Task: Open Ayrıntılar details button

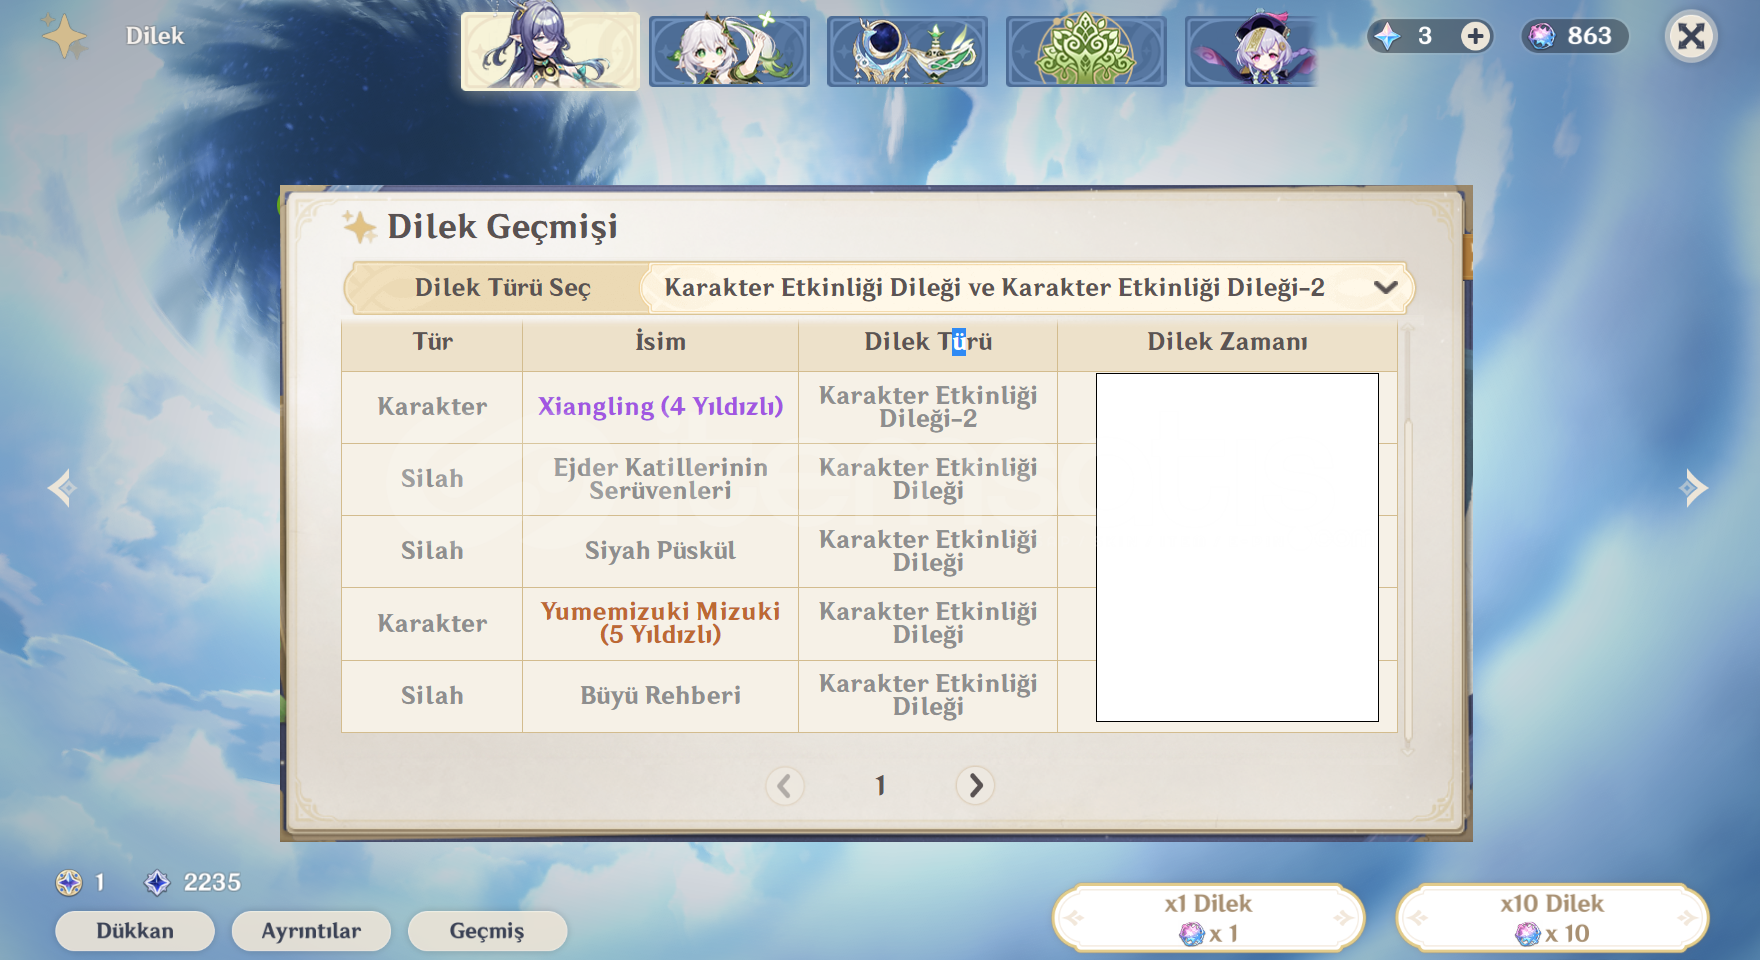Action: (311, 931)
